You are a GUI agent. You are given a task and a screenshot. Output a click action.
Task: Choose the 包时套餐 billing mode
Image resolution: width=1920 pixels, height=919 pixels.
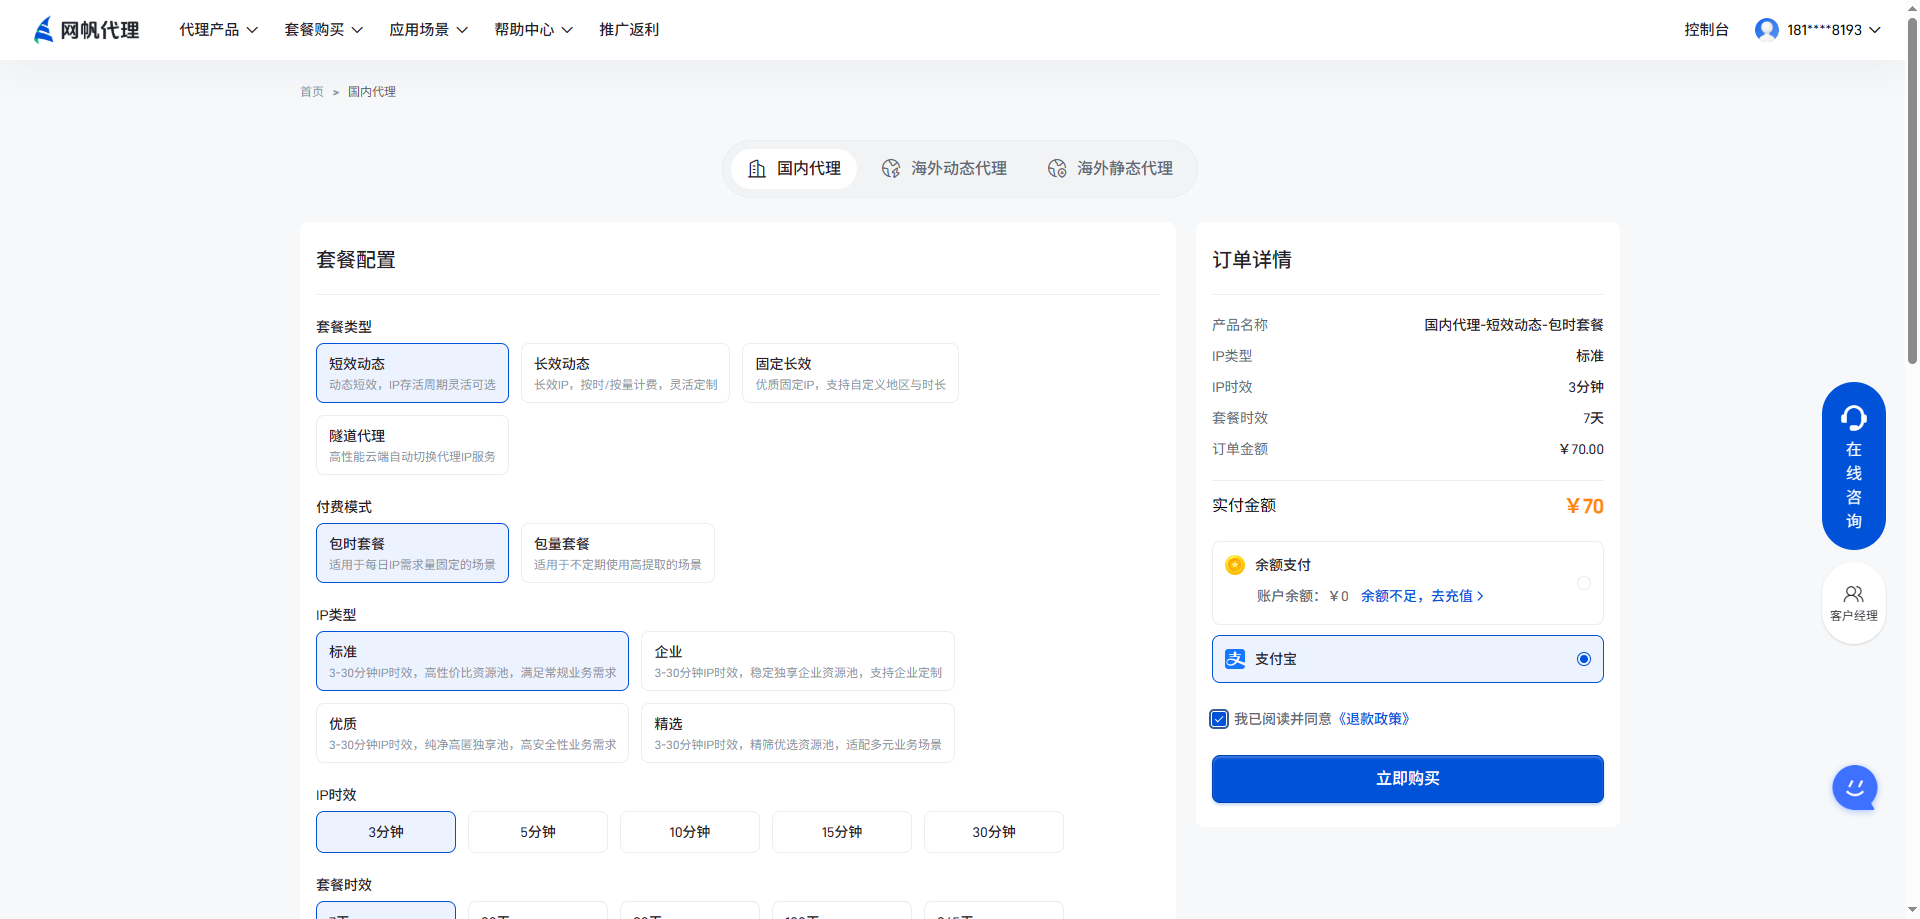pyautogui.click(x=412, y=553)
